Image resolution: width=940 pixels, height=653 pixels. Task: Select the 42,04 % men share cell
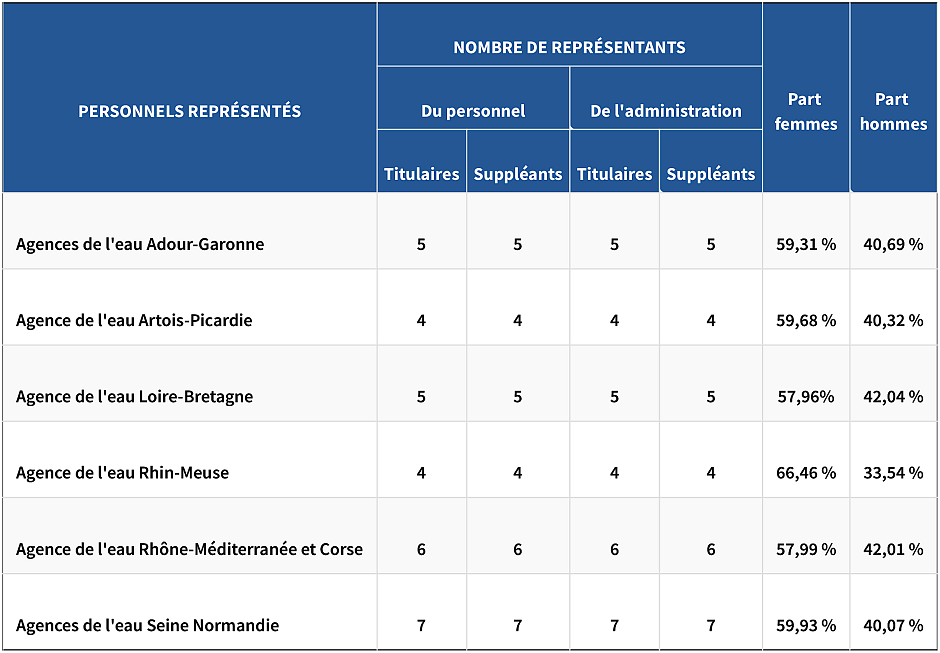coord(893,396)
